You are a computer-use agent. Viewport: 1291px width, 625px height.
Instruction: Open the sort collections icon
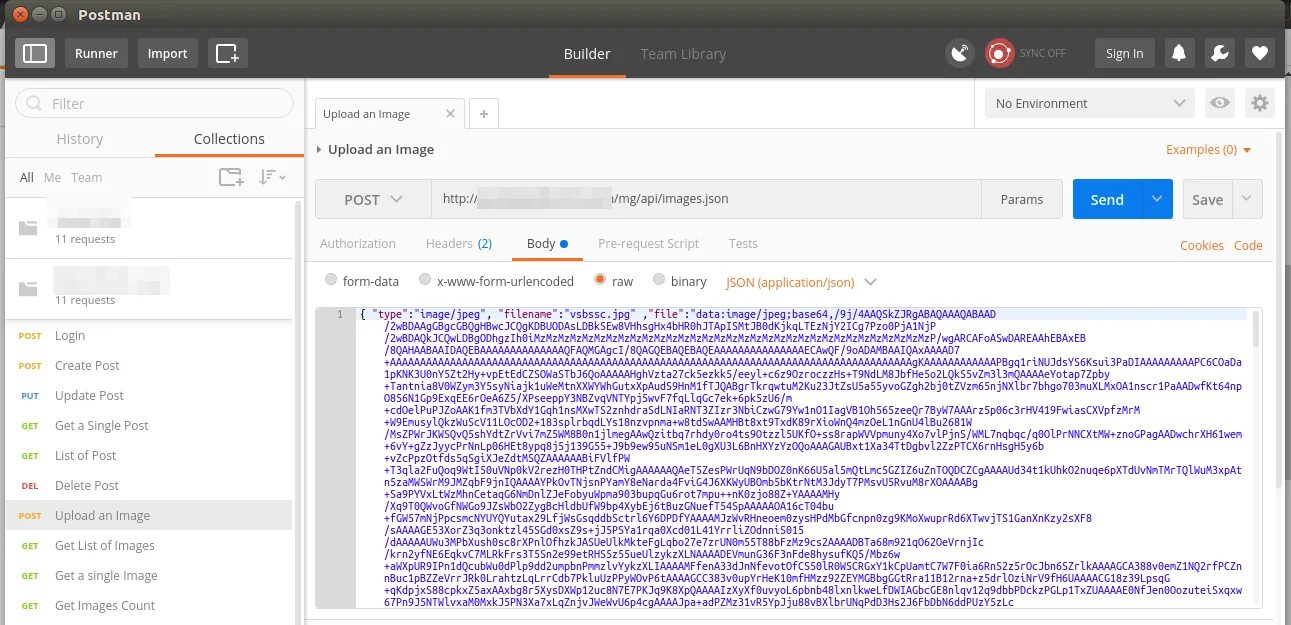pos(271,177)
